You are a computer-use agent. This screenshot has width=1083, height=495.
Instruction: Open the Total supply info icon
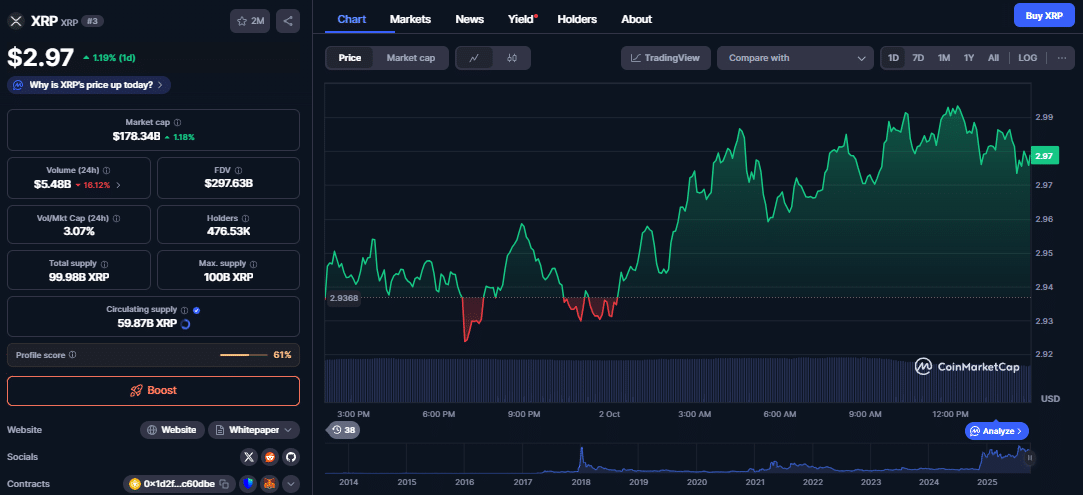[104, 264]
